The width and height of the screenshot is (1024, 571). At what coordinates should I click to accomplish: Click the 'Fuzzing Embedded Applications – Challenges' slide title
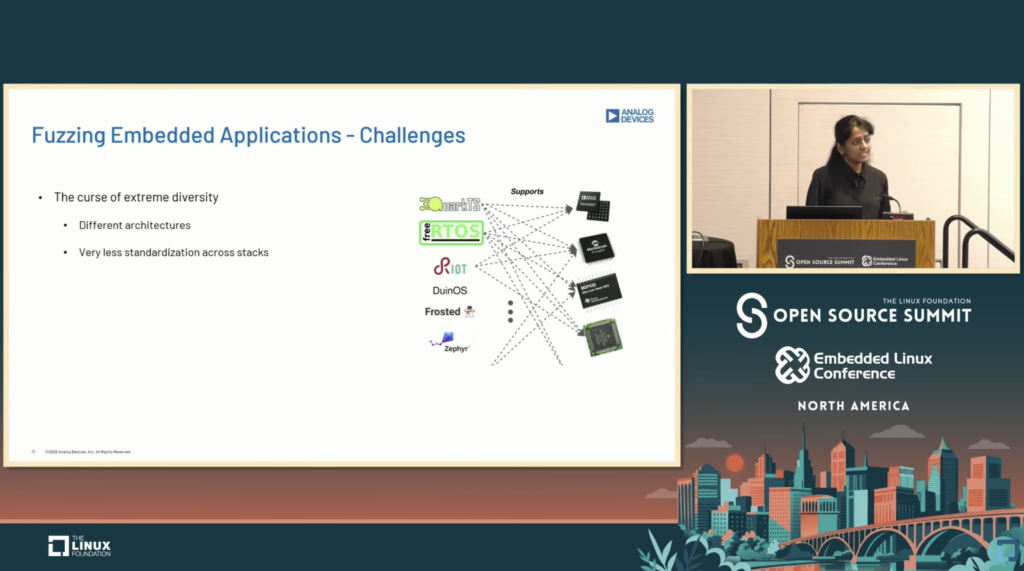coord(248,135)
